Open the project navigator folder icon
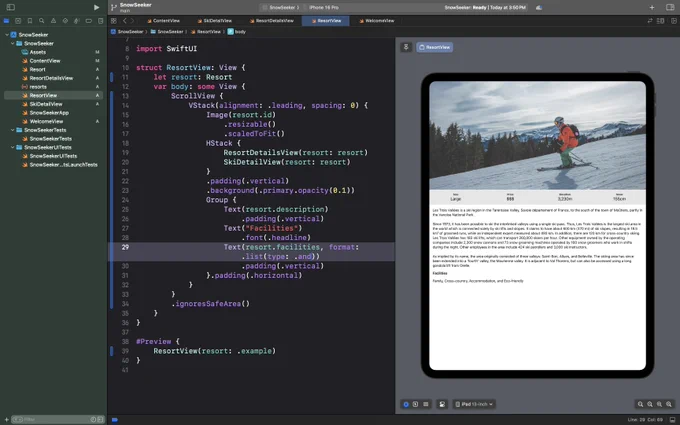The image size is (680, 425). [6, 20]
